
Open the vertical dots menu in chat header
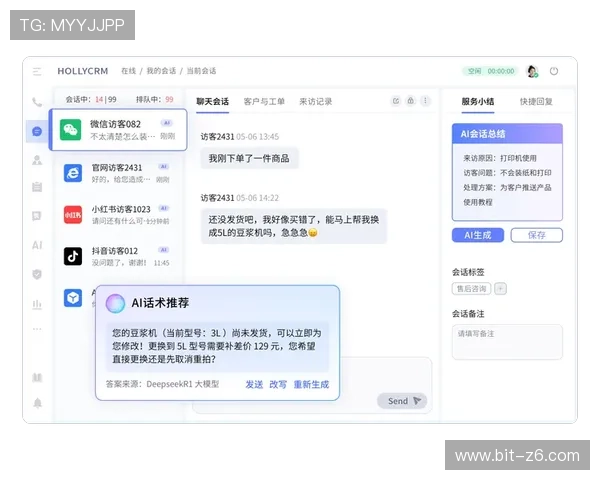click(425, 101)
